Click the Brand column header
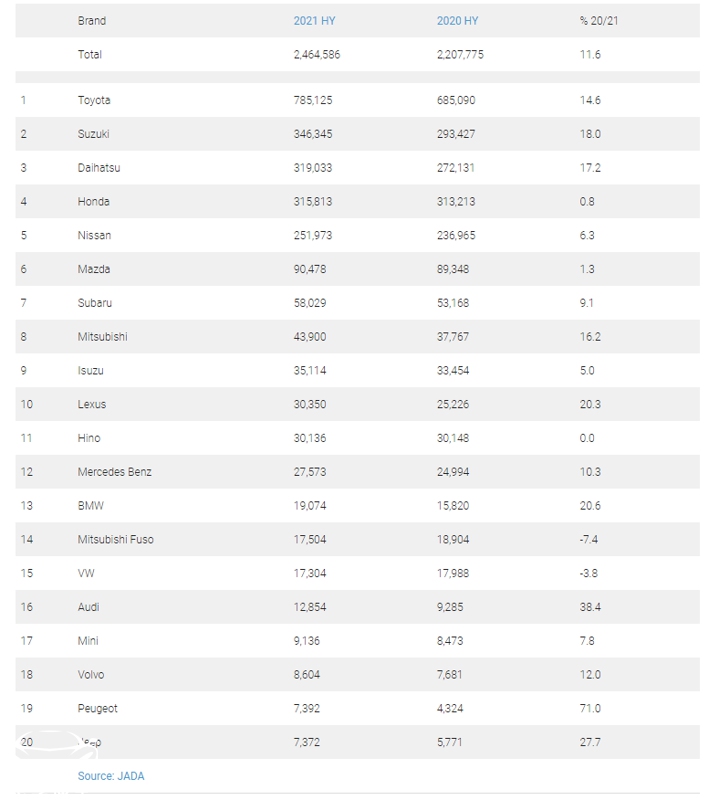Viewport: 719px width, 800px height. (x=92, y=20)
